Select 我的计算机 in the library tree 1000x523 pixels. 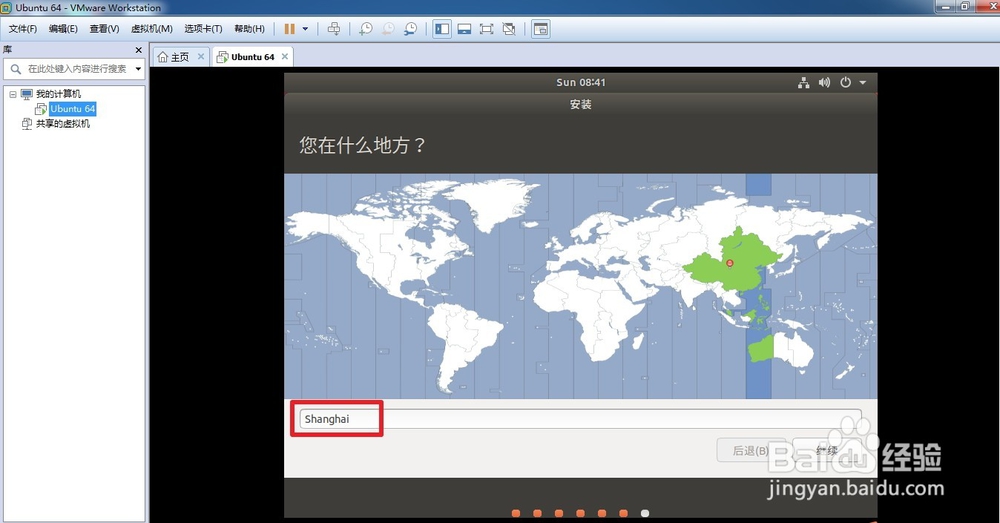tap(58, 94)
